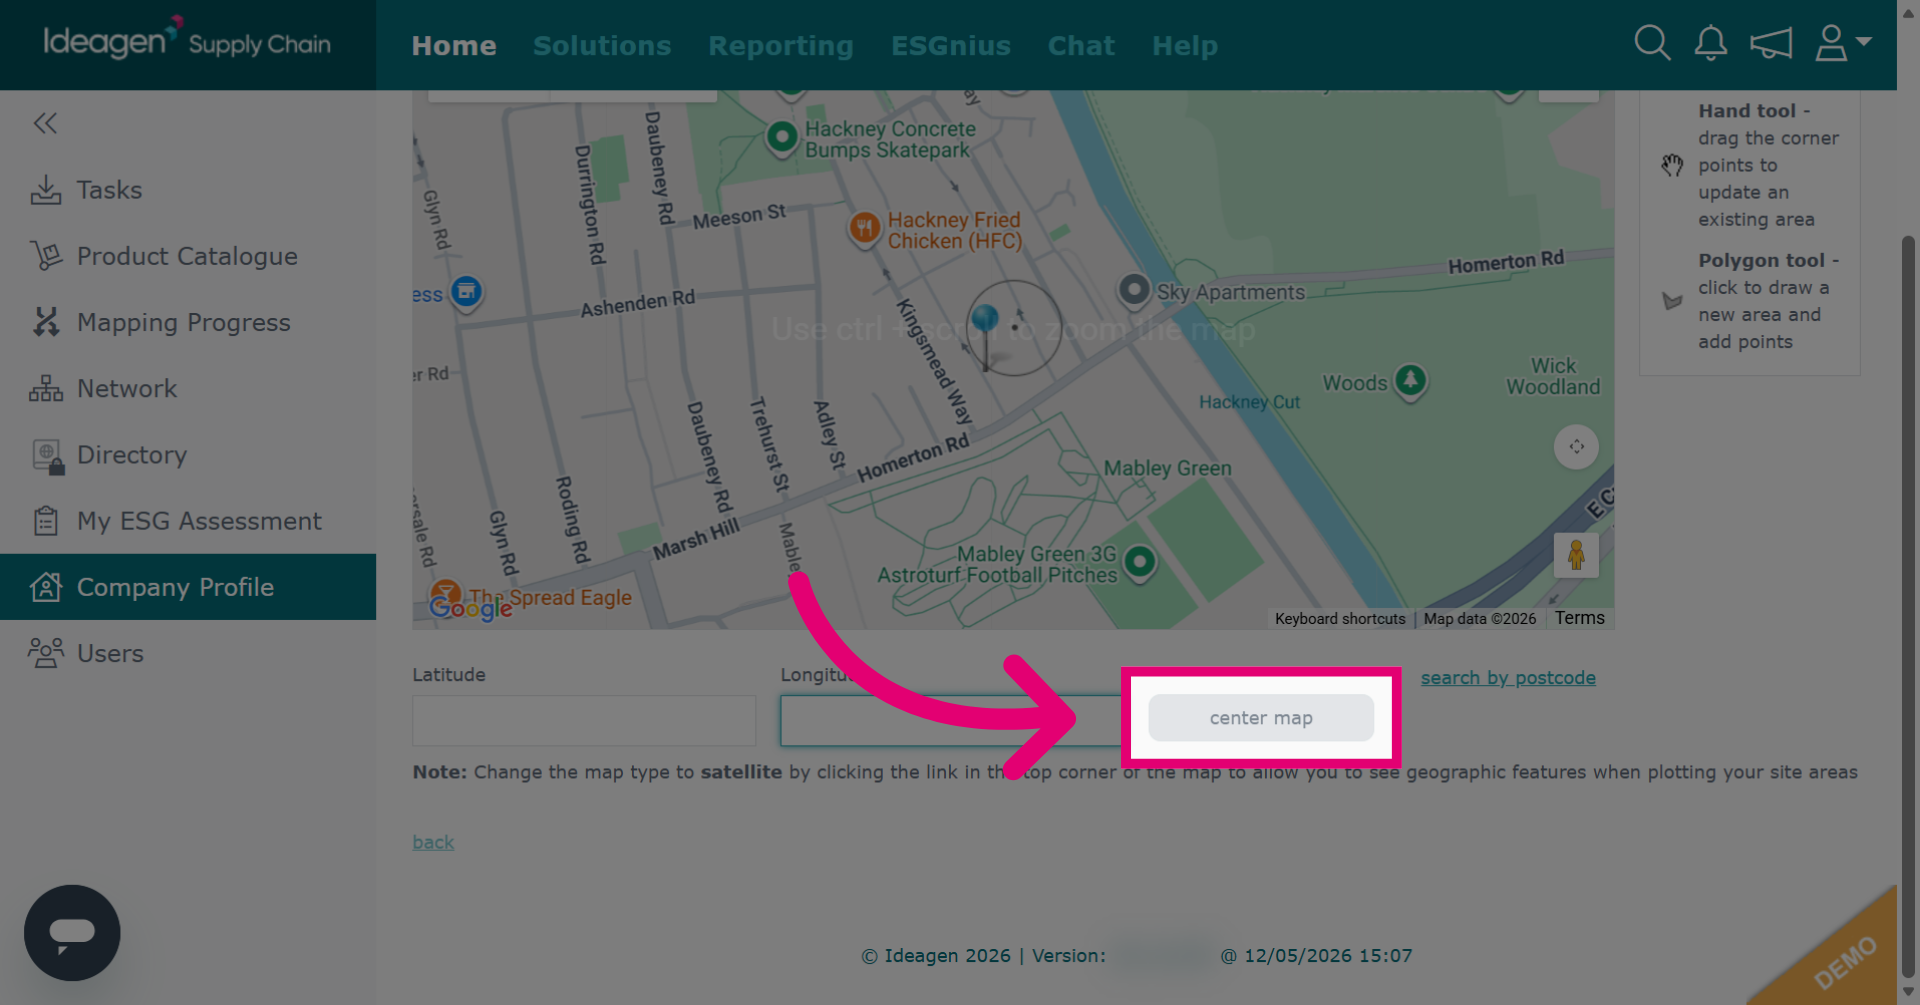Open the live chat bubble widget

[72, 932]
